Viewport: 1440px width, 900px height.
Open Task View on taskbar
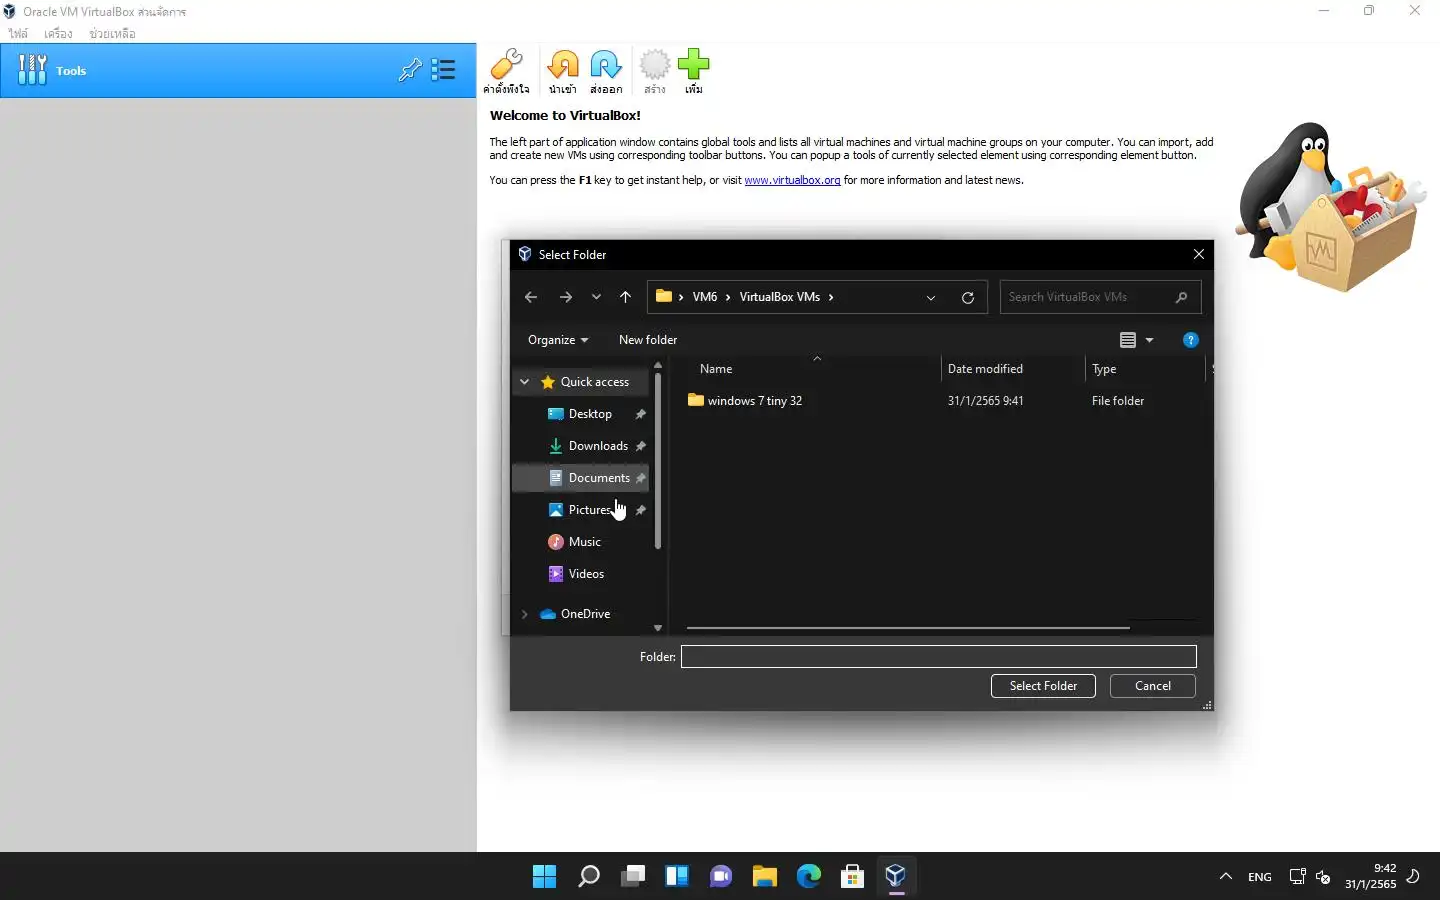pyautogui.click(x=633, y=876)
